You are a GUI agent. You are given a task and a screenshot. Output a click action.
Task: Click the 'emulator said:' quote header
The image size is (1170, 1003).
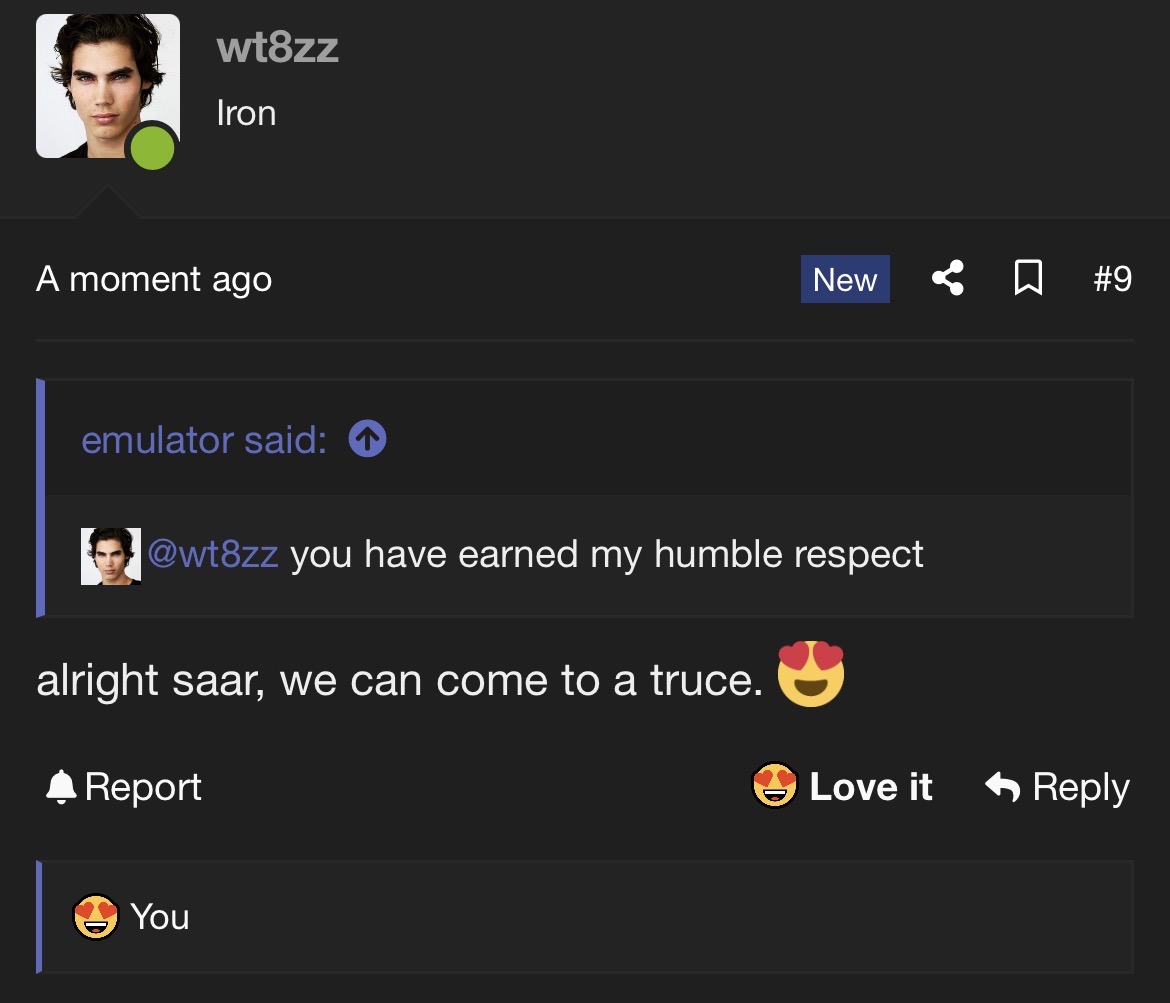(204, 440)
